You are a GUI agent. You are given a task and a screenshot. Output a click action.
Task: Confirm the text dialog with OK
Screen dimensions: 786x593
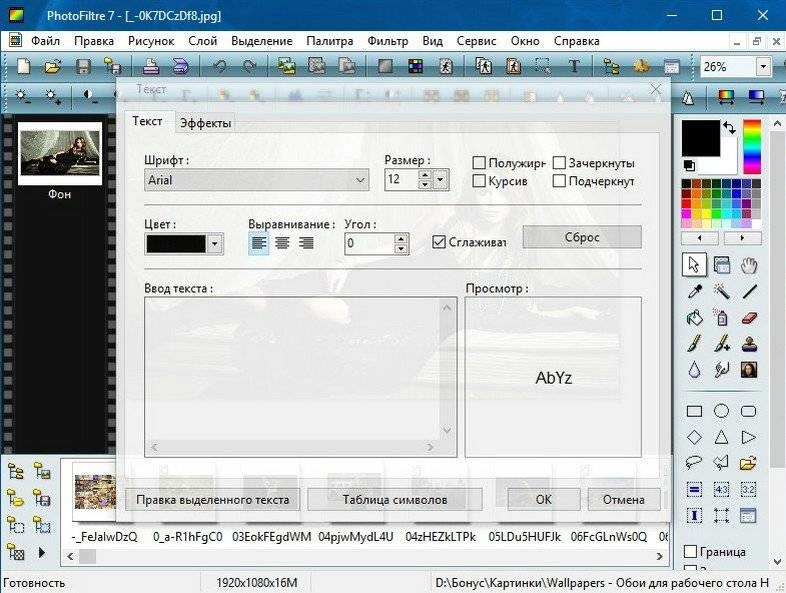[x=543, y=499]
